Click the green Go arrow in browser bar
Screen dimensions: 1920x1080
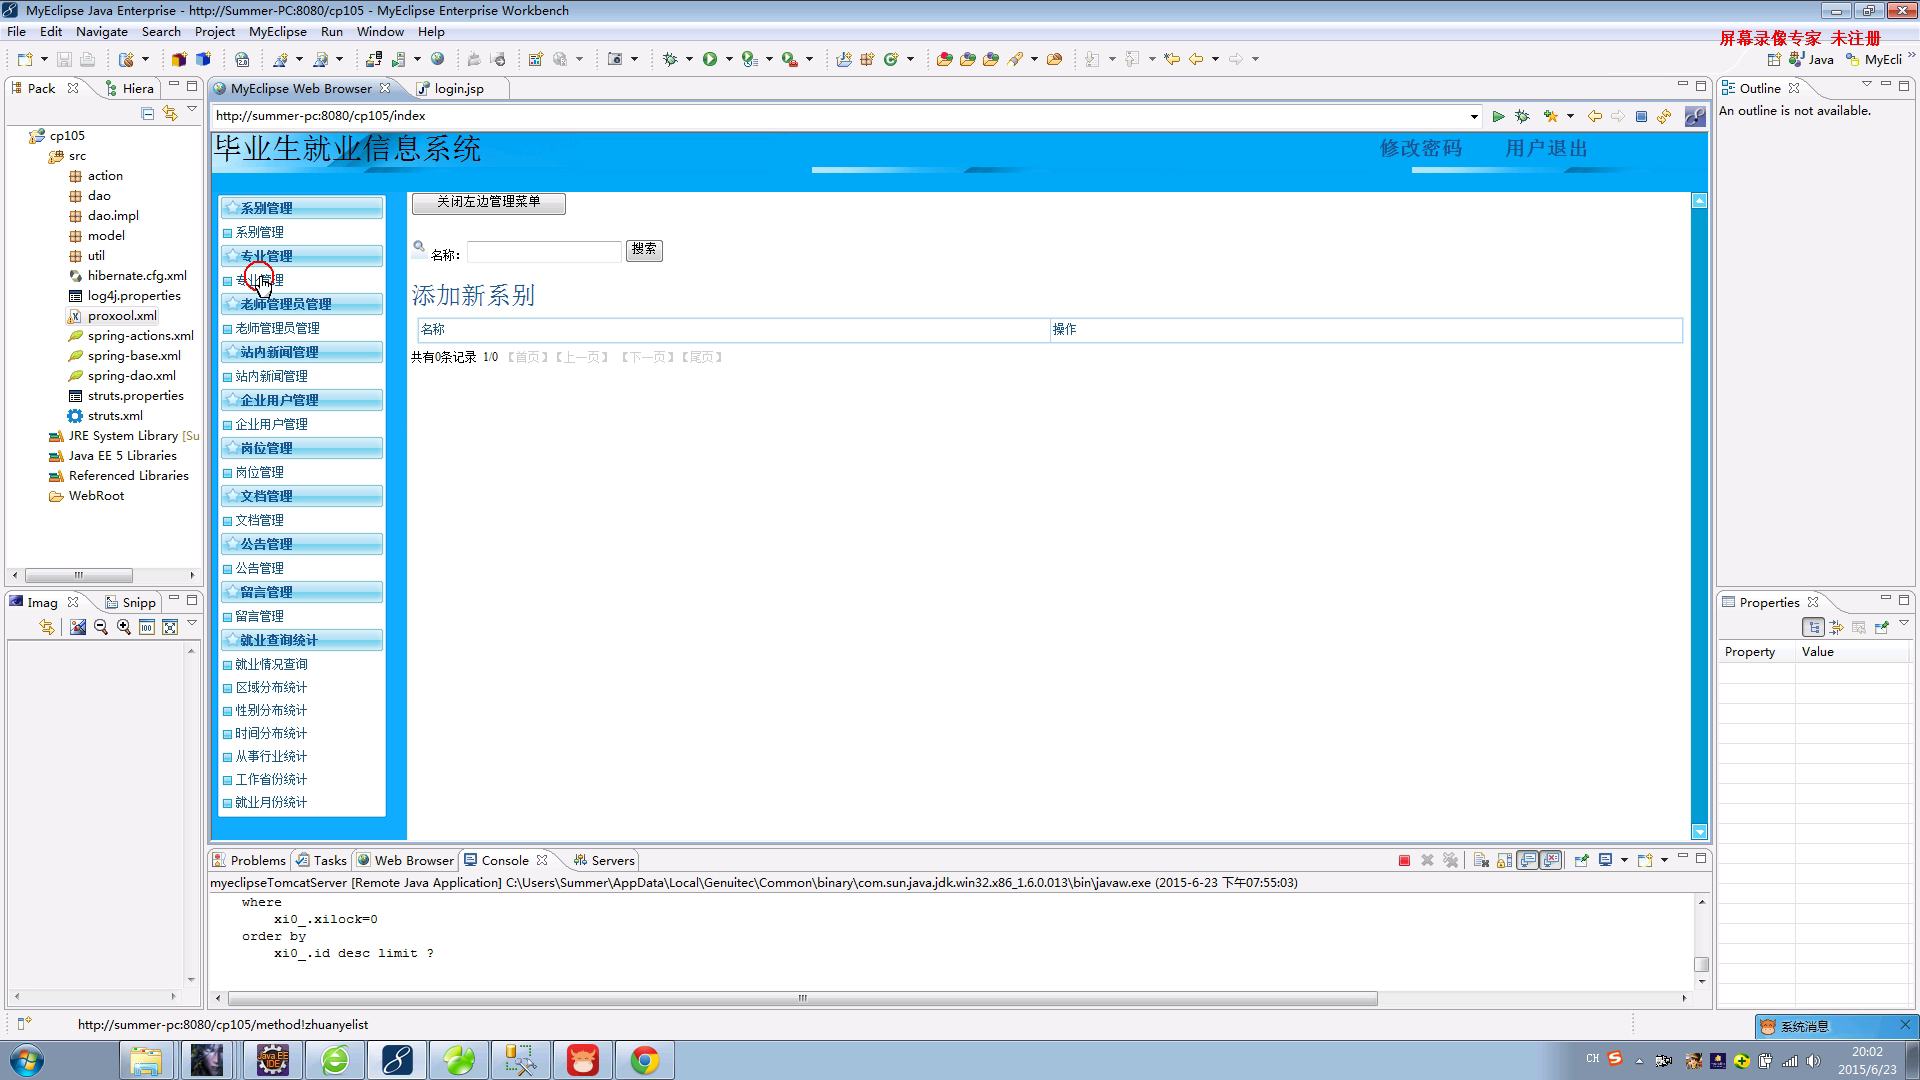[x=1498, y=116]
